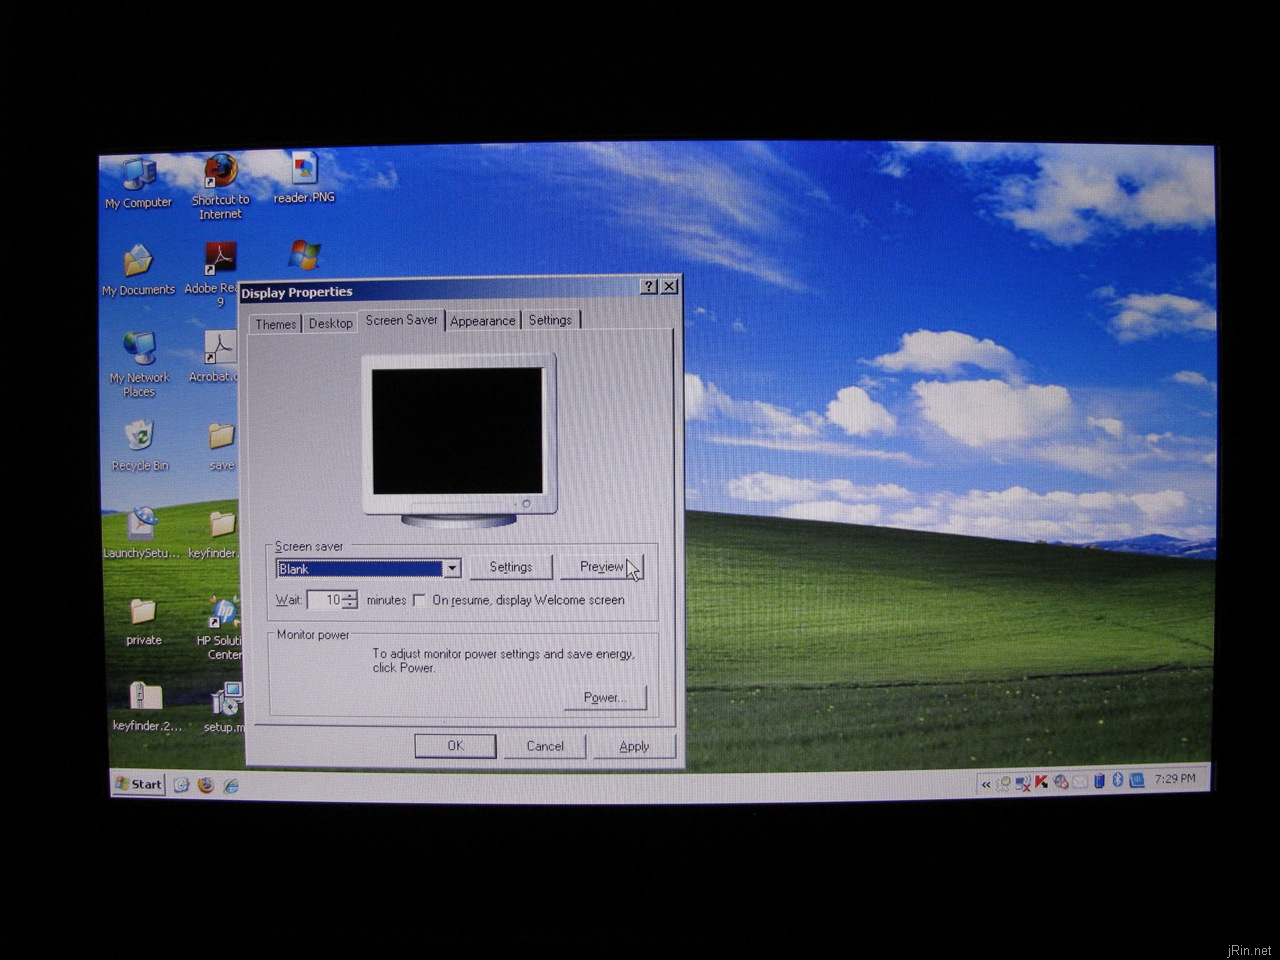Switch to the Settings tab
1280x960 pixels.
550,320
